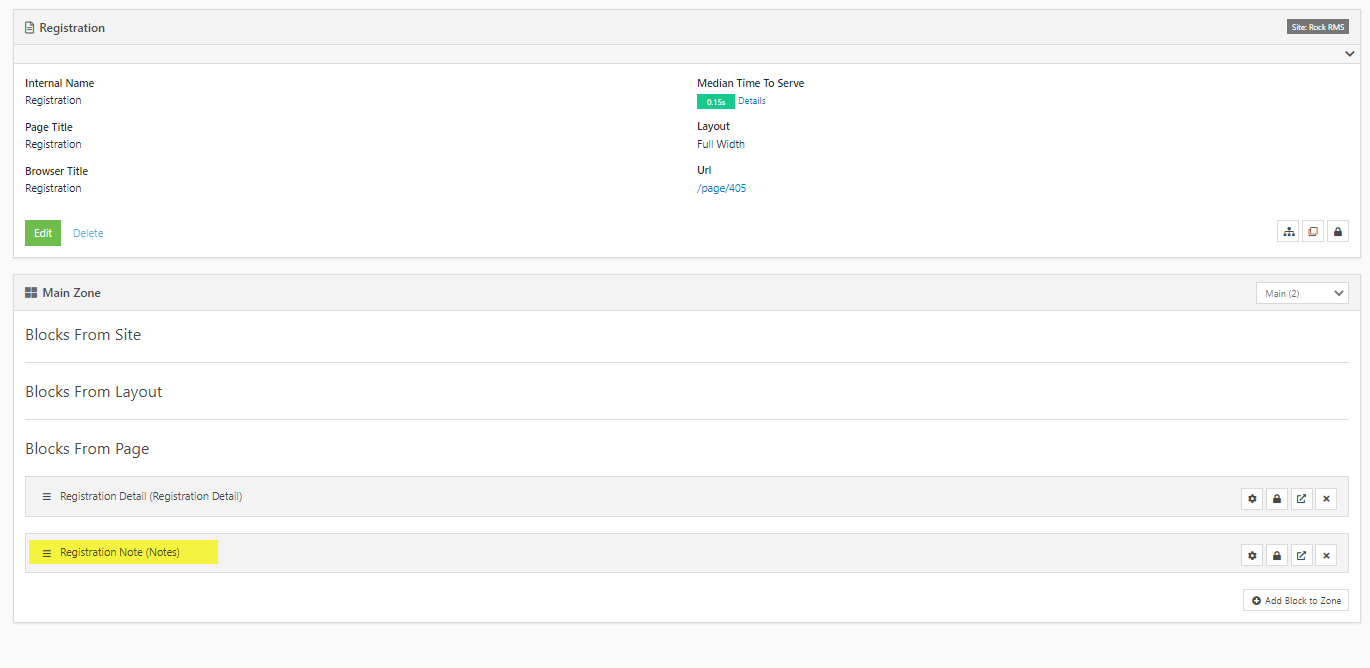Screen dimensions: 1370x668
Task: Open child pages sitemap icon
Action: point(1289,232)
